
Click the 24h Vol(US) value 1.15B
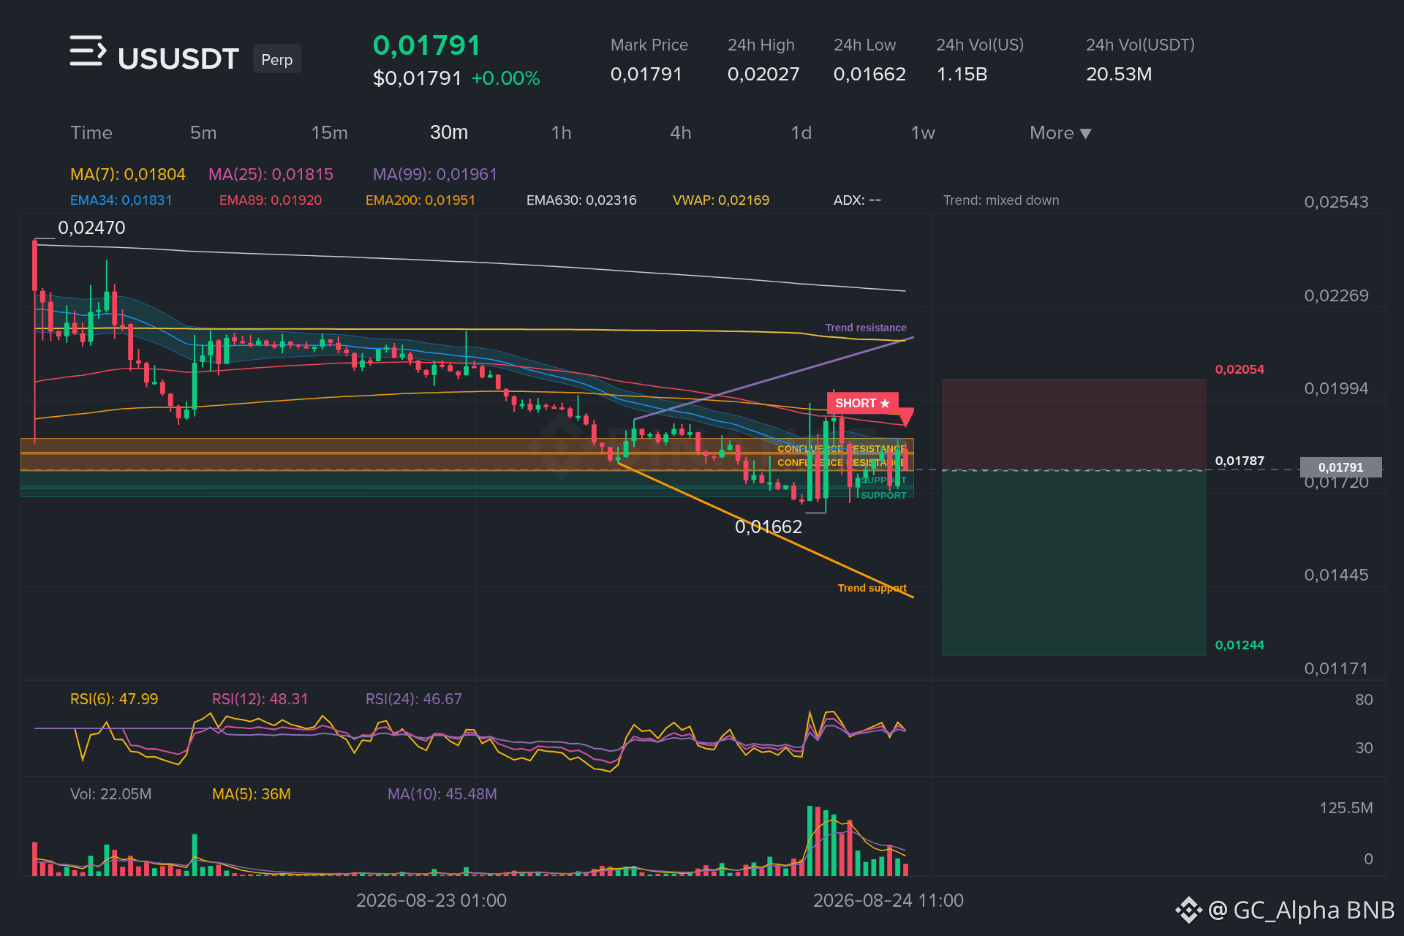(x=962, y=74)
